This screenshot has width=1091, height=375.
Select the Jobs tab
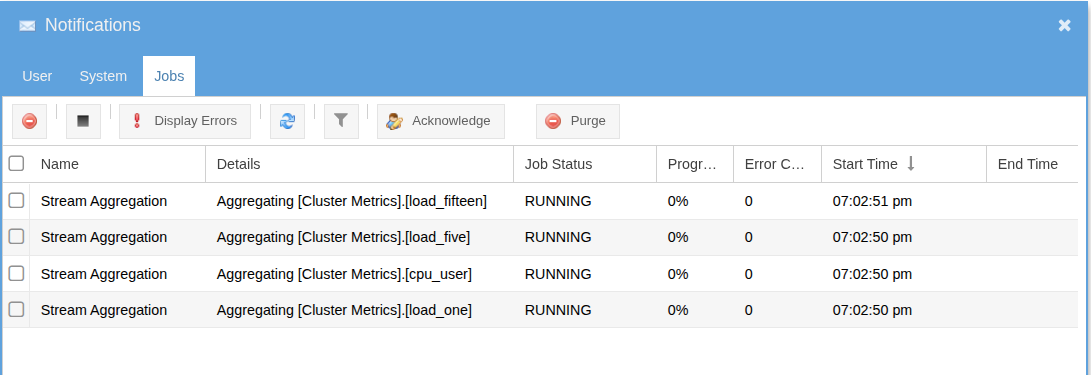point(169,76)
